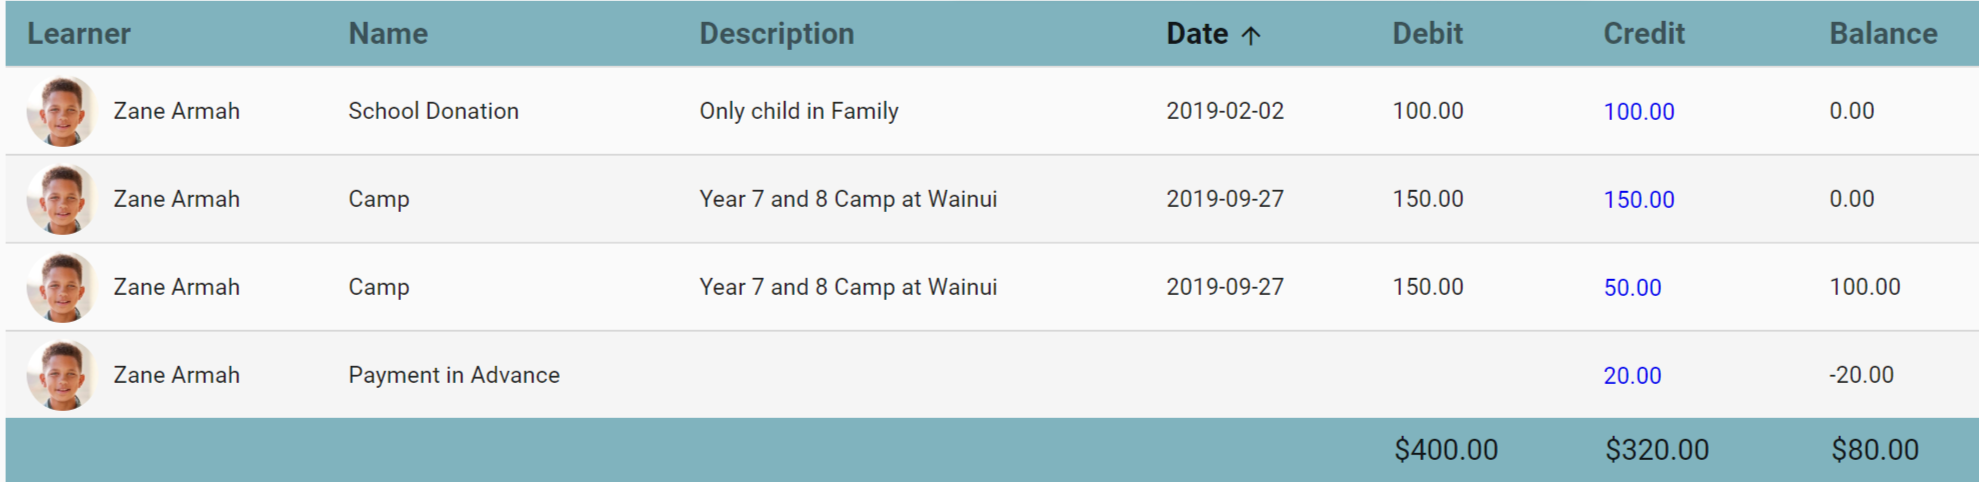Select the School Donation name cell

pyautogui.click(x=433, y=111)
